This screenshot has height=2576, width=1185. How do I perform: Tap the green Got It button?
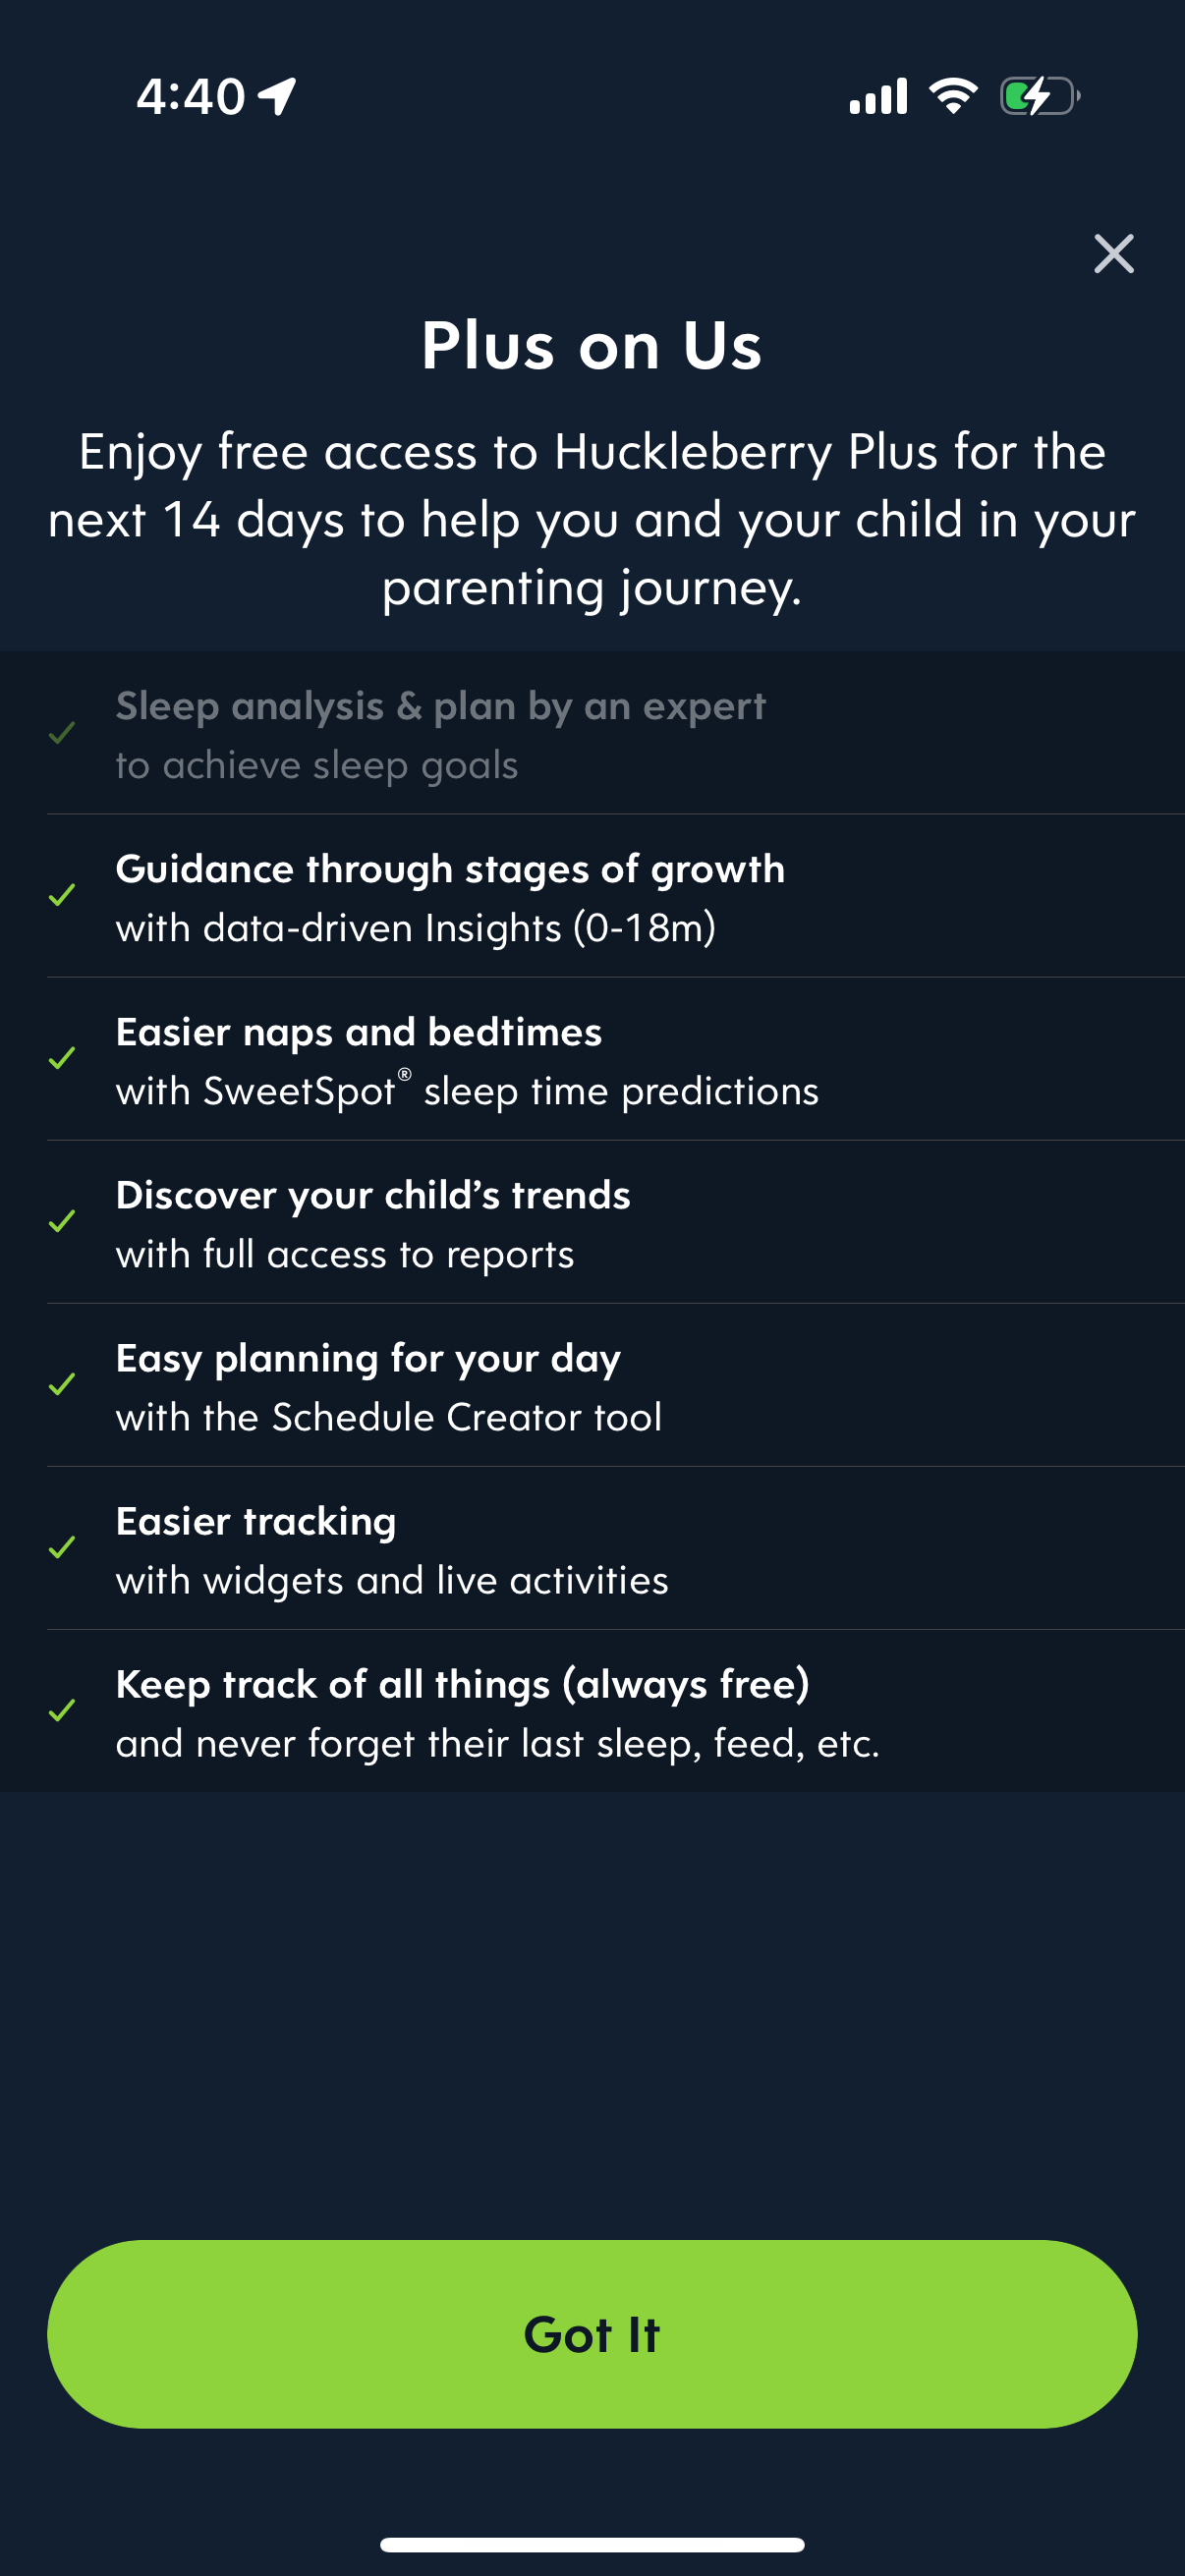pos(592,2333)
